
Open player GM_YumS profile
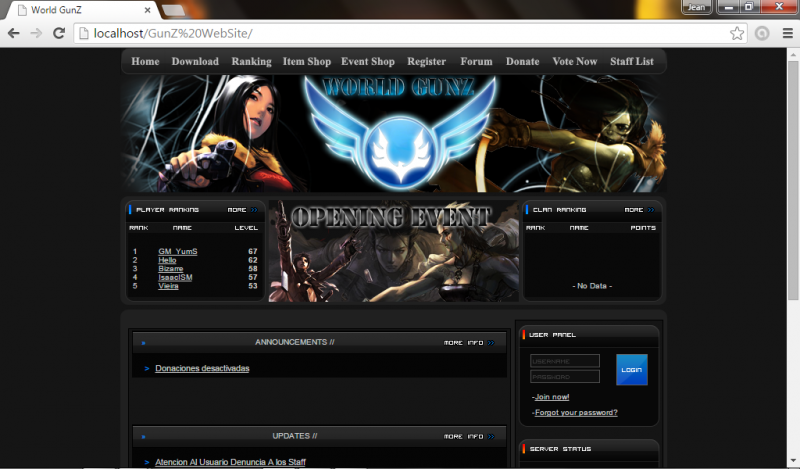(178, 251)
